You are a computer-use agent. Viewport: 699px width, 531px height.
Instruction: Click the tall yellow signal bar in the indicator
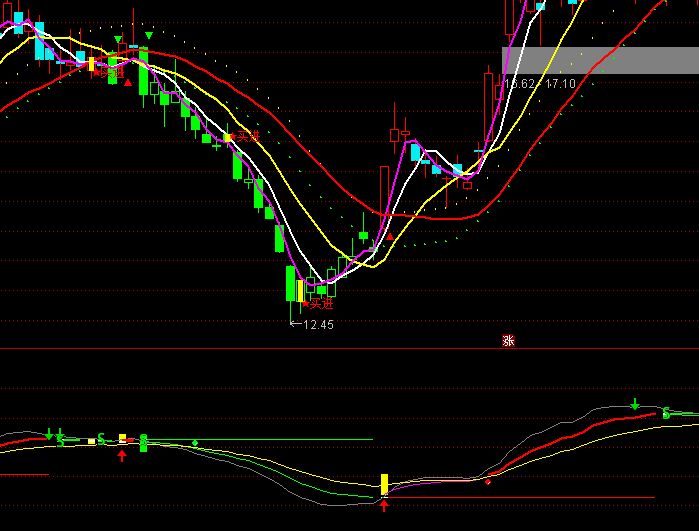383,485
